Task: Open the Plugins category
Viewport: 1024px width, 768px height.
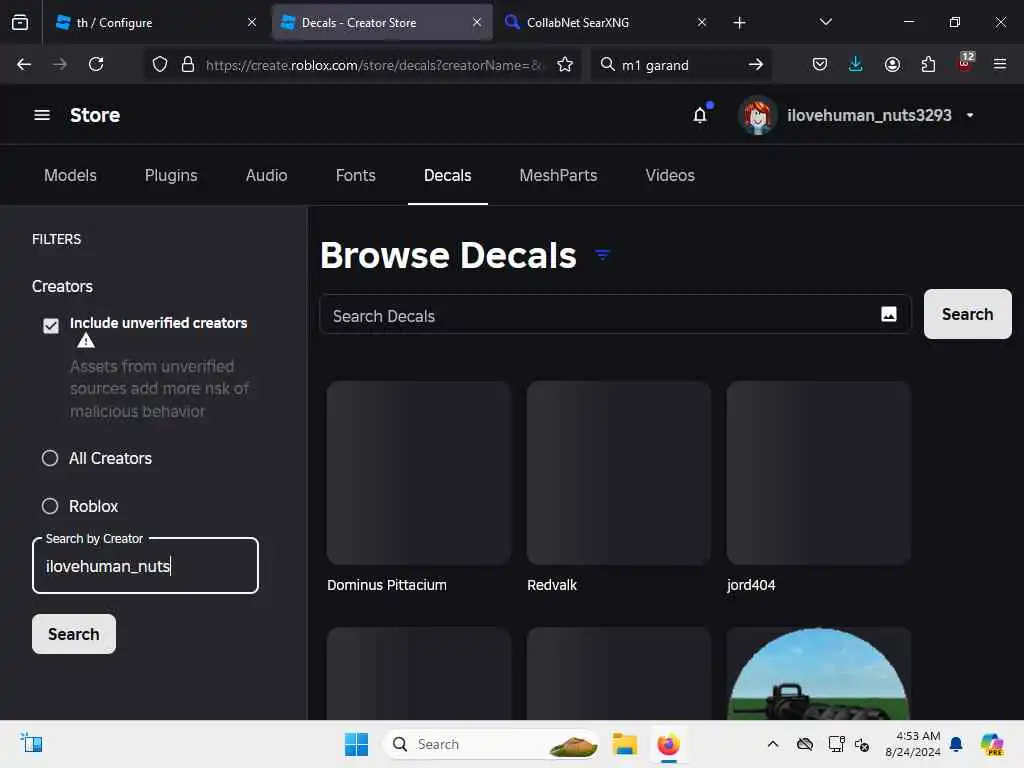Action: pos(171,175)
